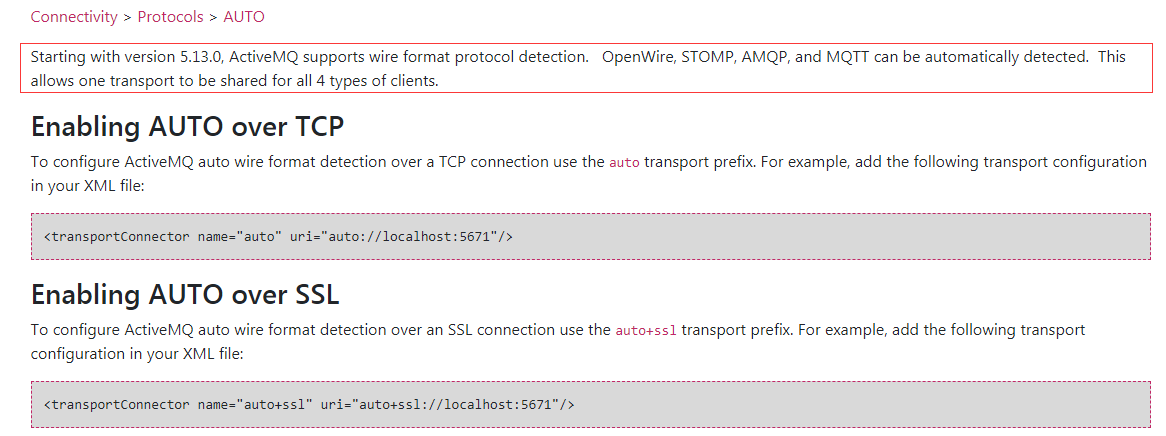The width and height of the screenshot is (1166, 436).
Task: Click the TCP connection description paragraph
Action: pos(589,173)
